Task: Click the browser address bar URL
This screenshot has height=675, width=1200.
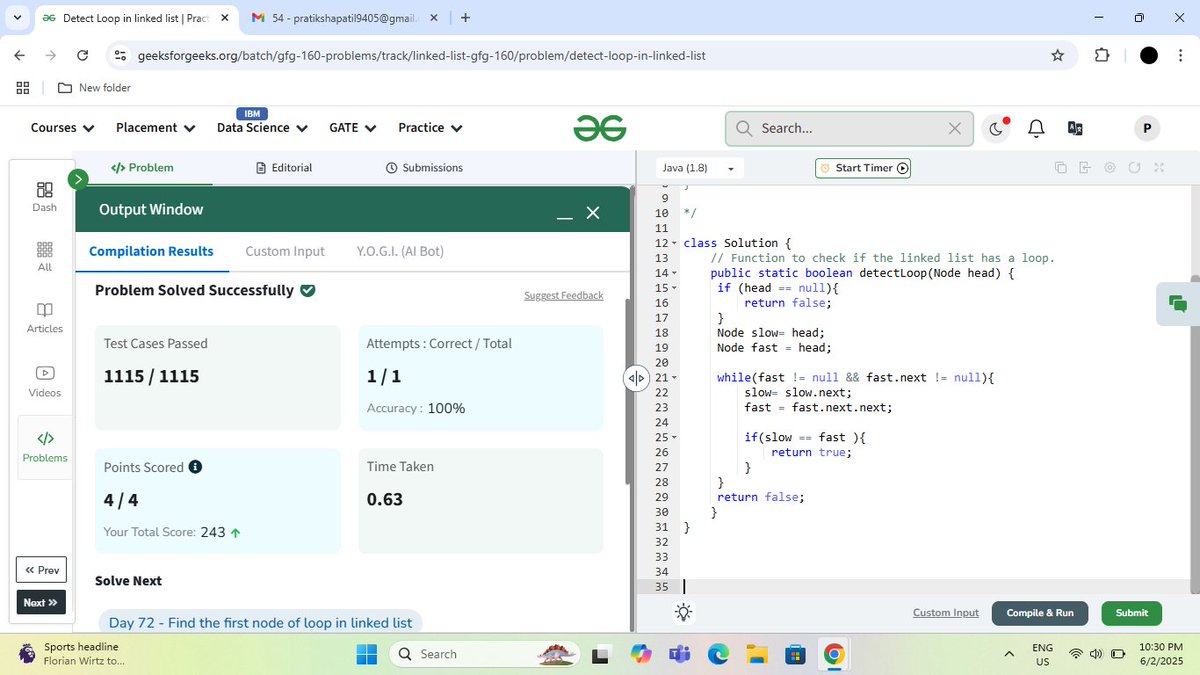Action: 421,55
